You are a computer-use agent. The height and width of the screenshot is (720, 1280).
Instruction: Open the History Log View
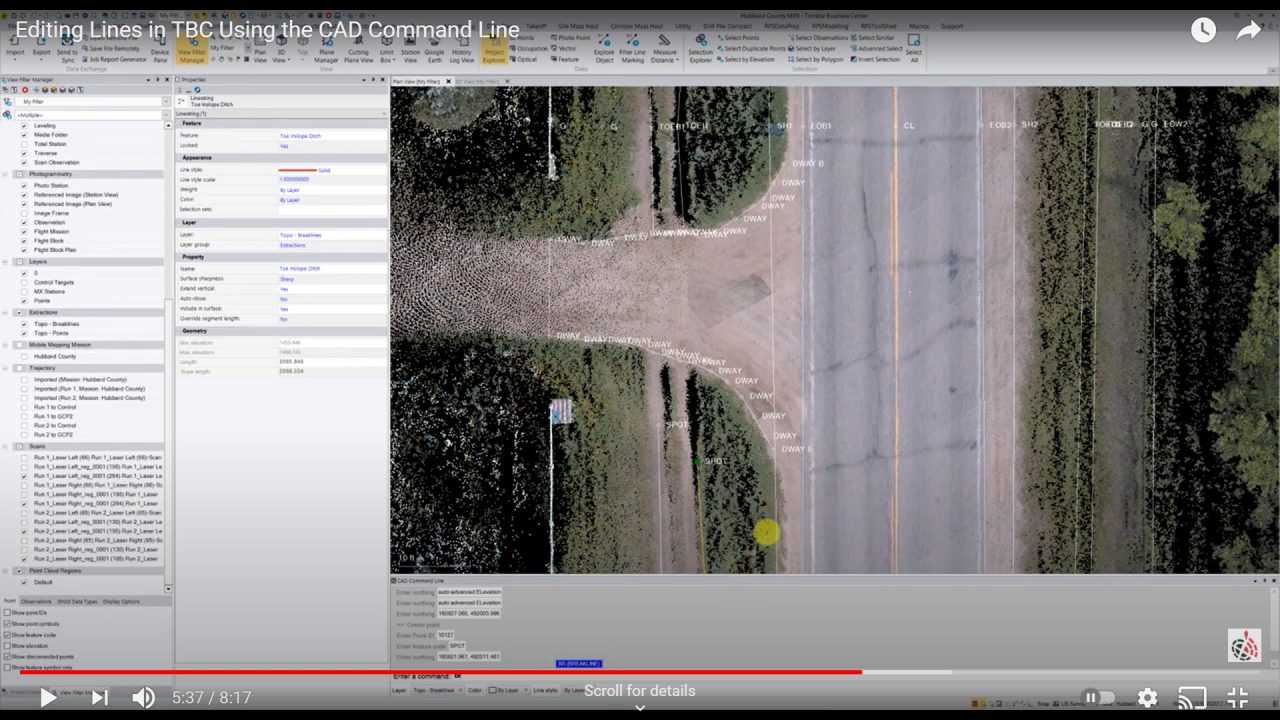pos(460,50)
